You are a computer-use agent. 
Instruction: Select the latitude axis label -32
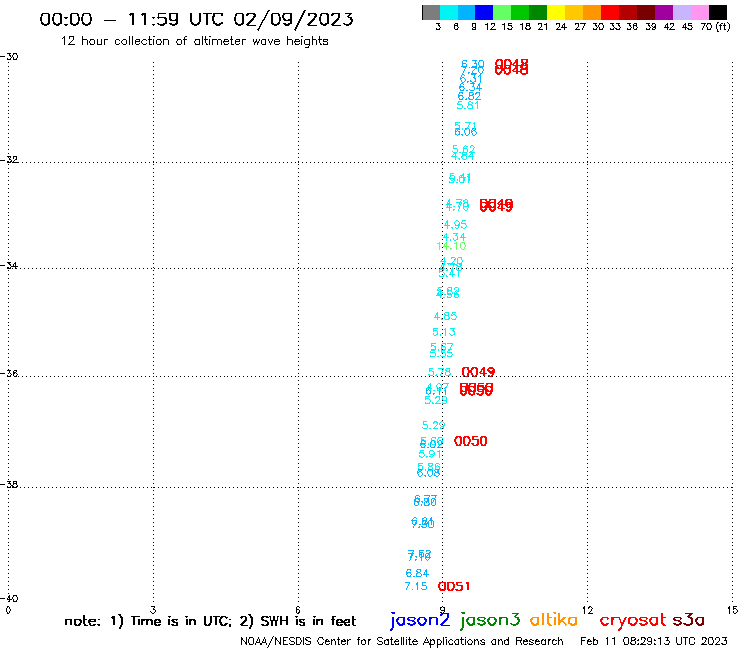point(9,160)
